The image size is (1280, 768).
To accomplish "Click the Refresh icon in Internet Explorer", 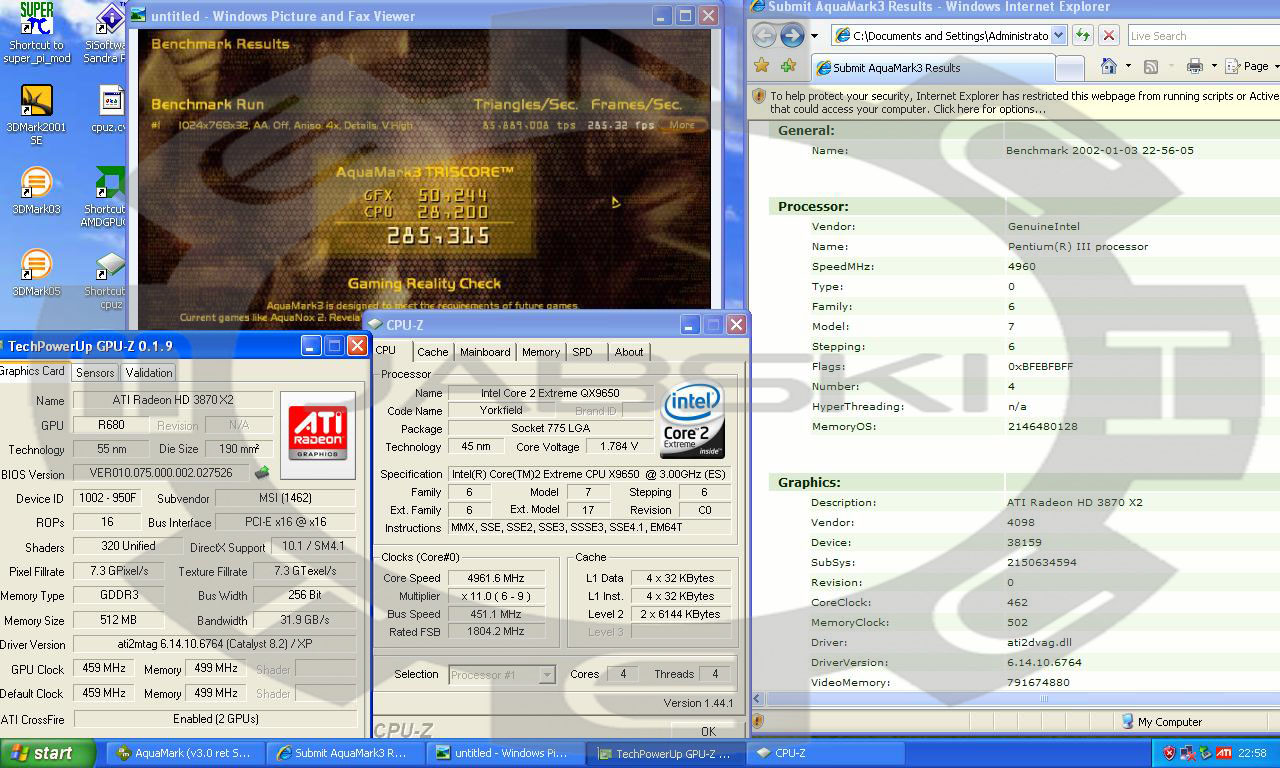I will 1083,35.
